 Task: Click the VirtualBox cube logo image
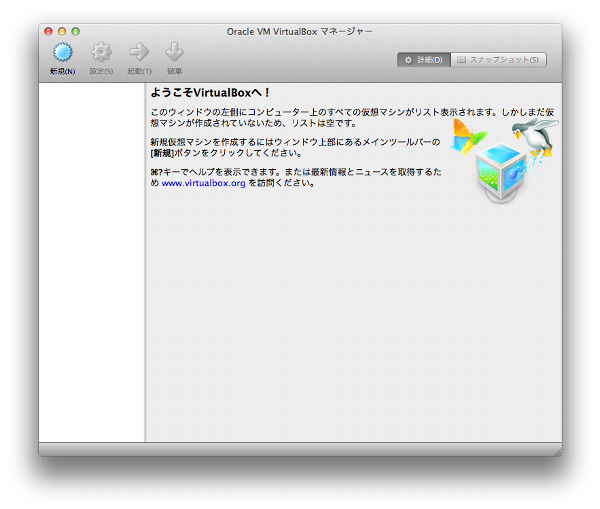(x=501, y=172)
